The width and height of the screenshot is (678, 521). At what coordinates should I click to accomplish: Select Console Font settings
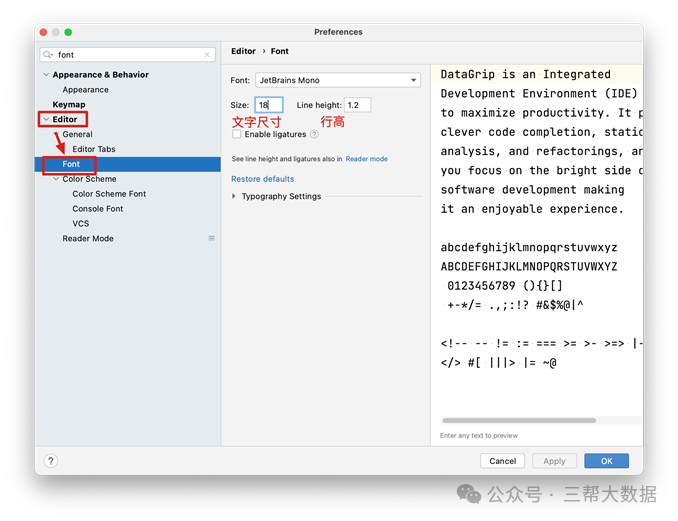tap(98, 209)
